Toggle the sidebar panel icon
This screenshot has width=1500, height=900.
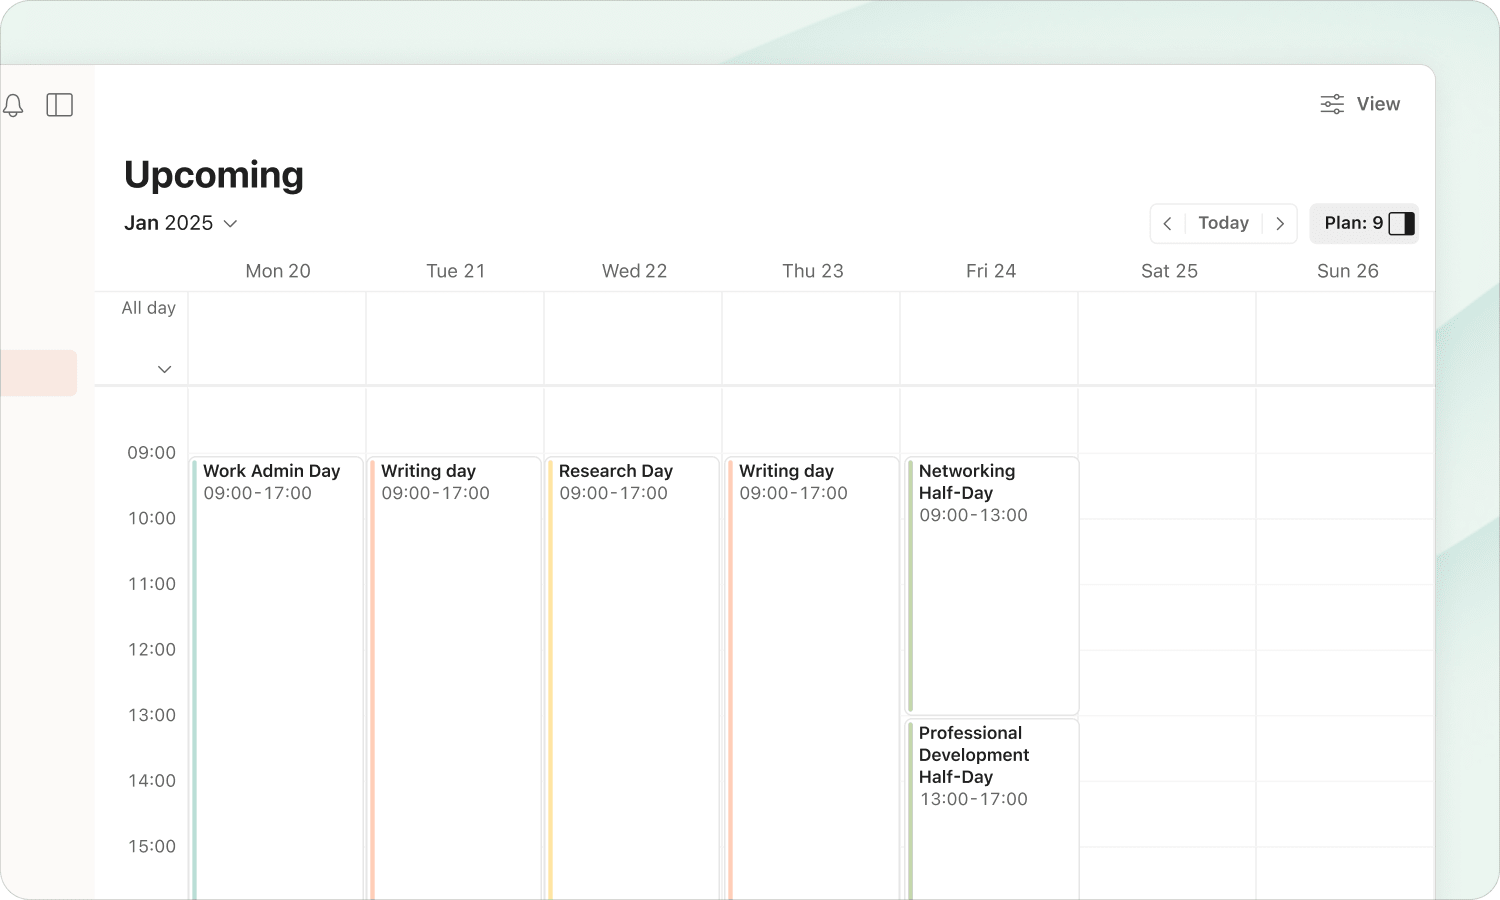[x=60, y=105]
